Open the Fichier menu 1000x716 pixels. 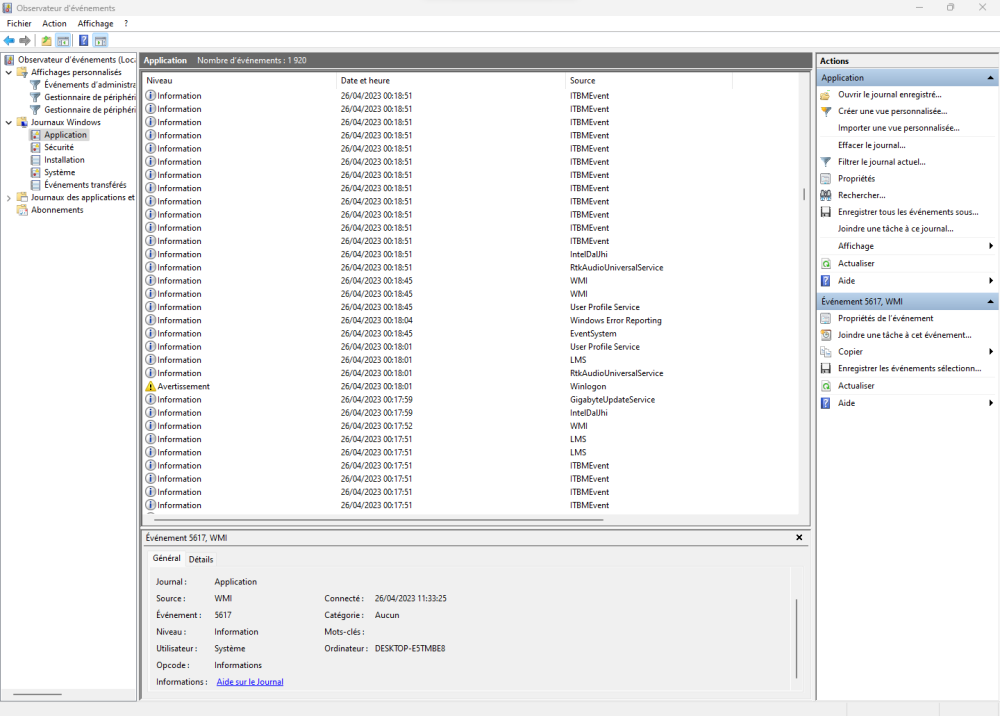(19, 23)
